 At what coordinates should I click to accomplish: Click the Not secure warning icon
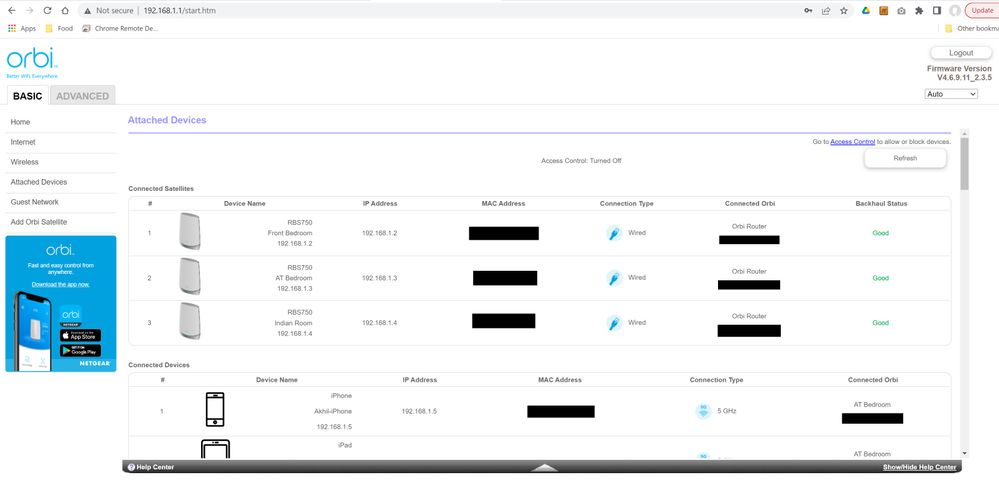88,10
